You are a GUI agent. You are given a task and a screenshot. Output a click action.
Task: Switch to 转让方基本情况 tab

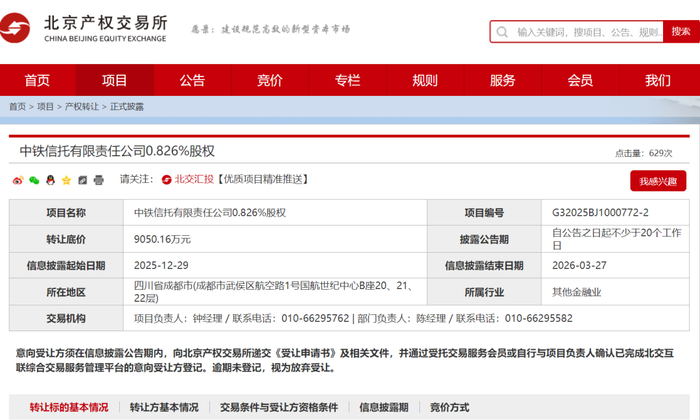point(164,407)
